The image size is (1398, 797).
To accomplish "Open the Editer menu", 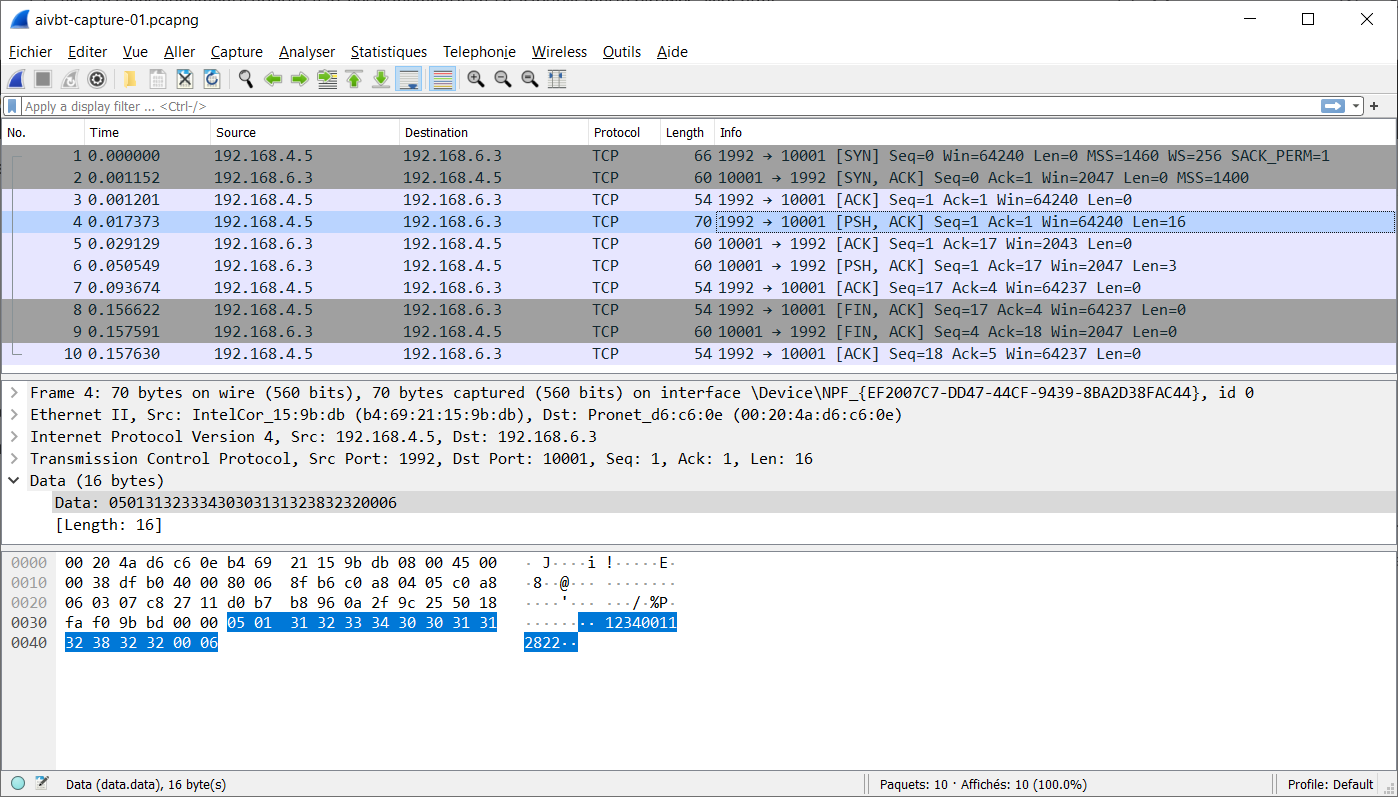I will 87,52.
